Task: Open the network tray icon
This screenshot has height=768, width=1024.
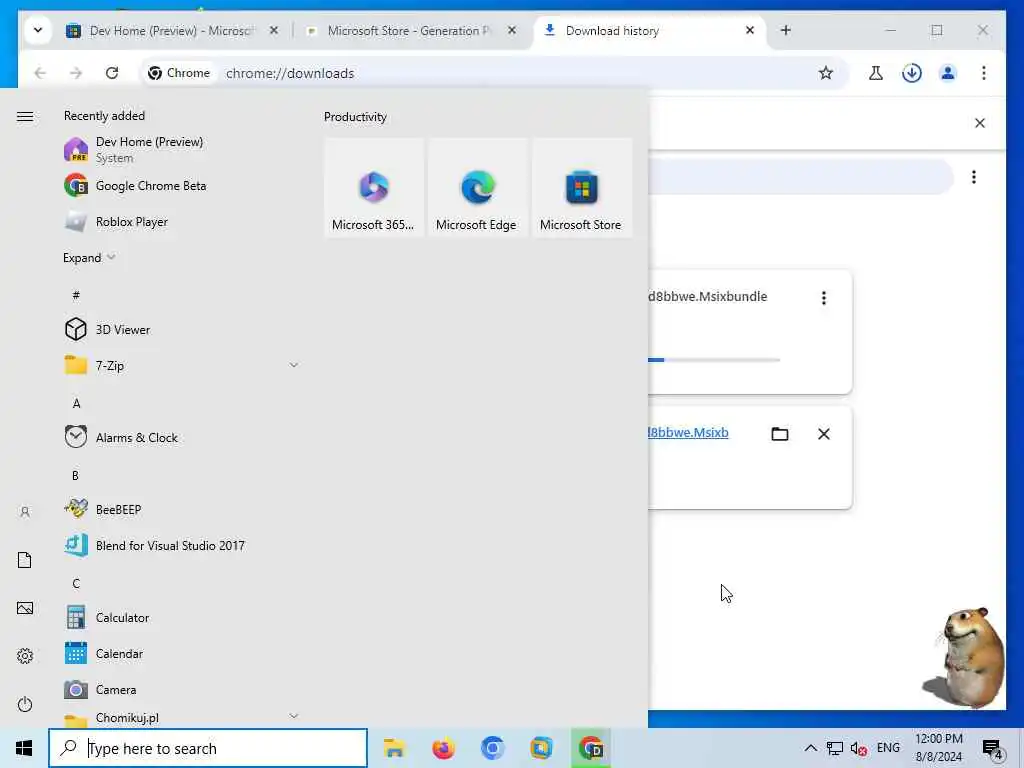Action: pyautogui.click(x=834, y=748)
